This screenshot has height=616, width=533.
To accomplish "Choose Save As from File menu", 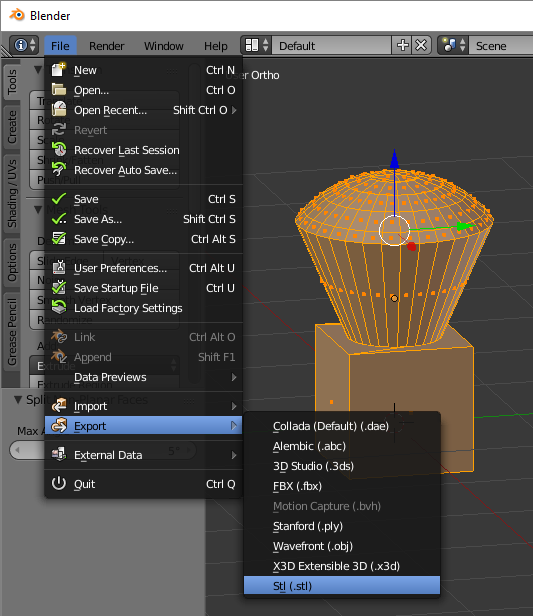I will click(144, 219).
